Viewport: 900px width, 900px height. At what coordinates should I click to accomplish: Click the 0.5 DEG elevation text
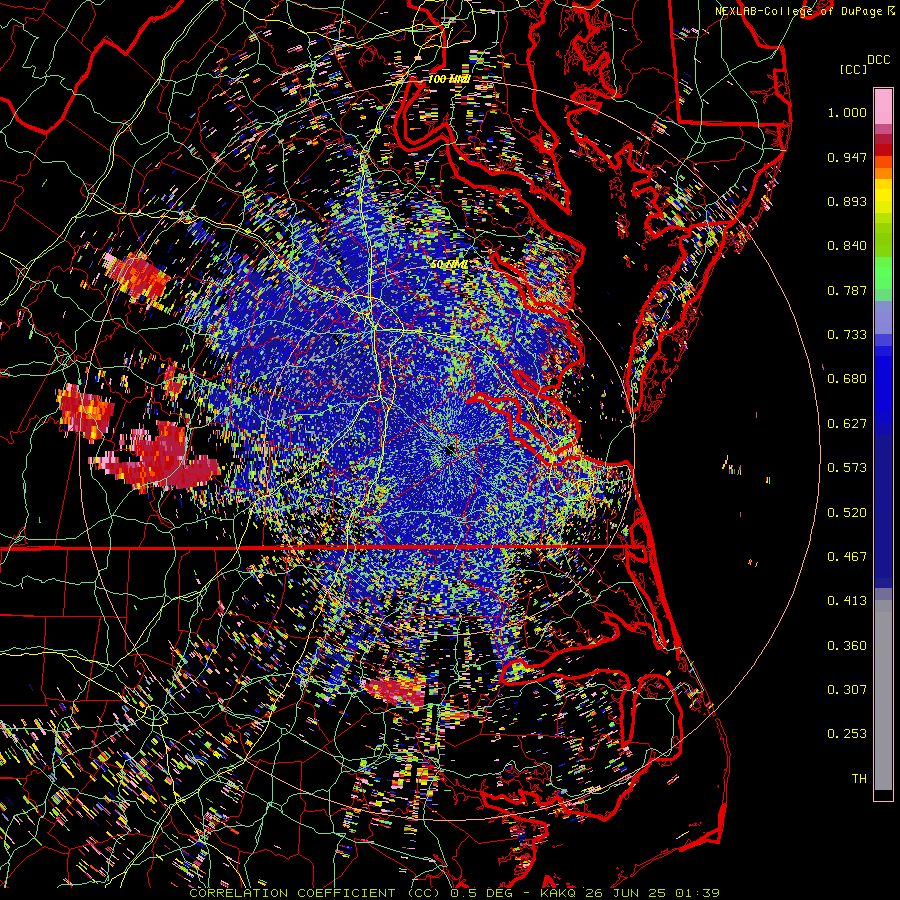tap(482, 893)
